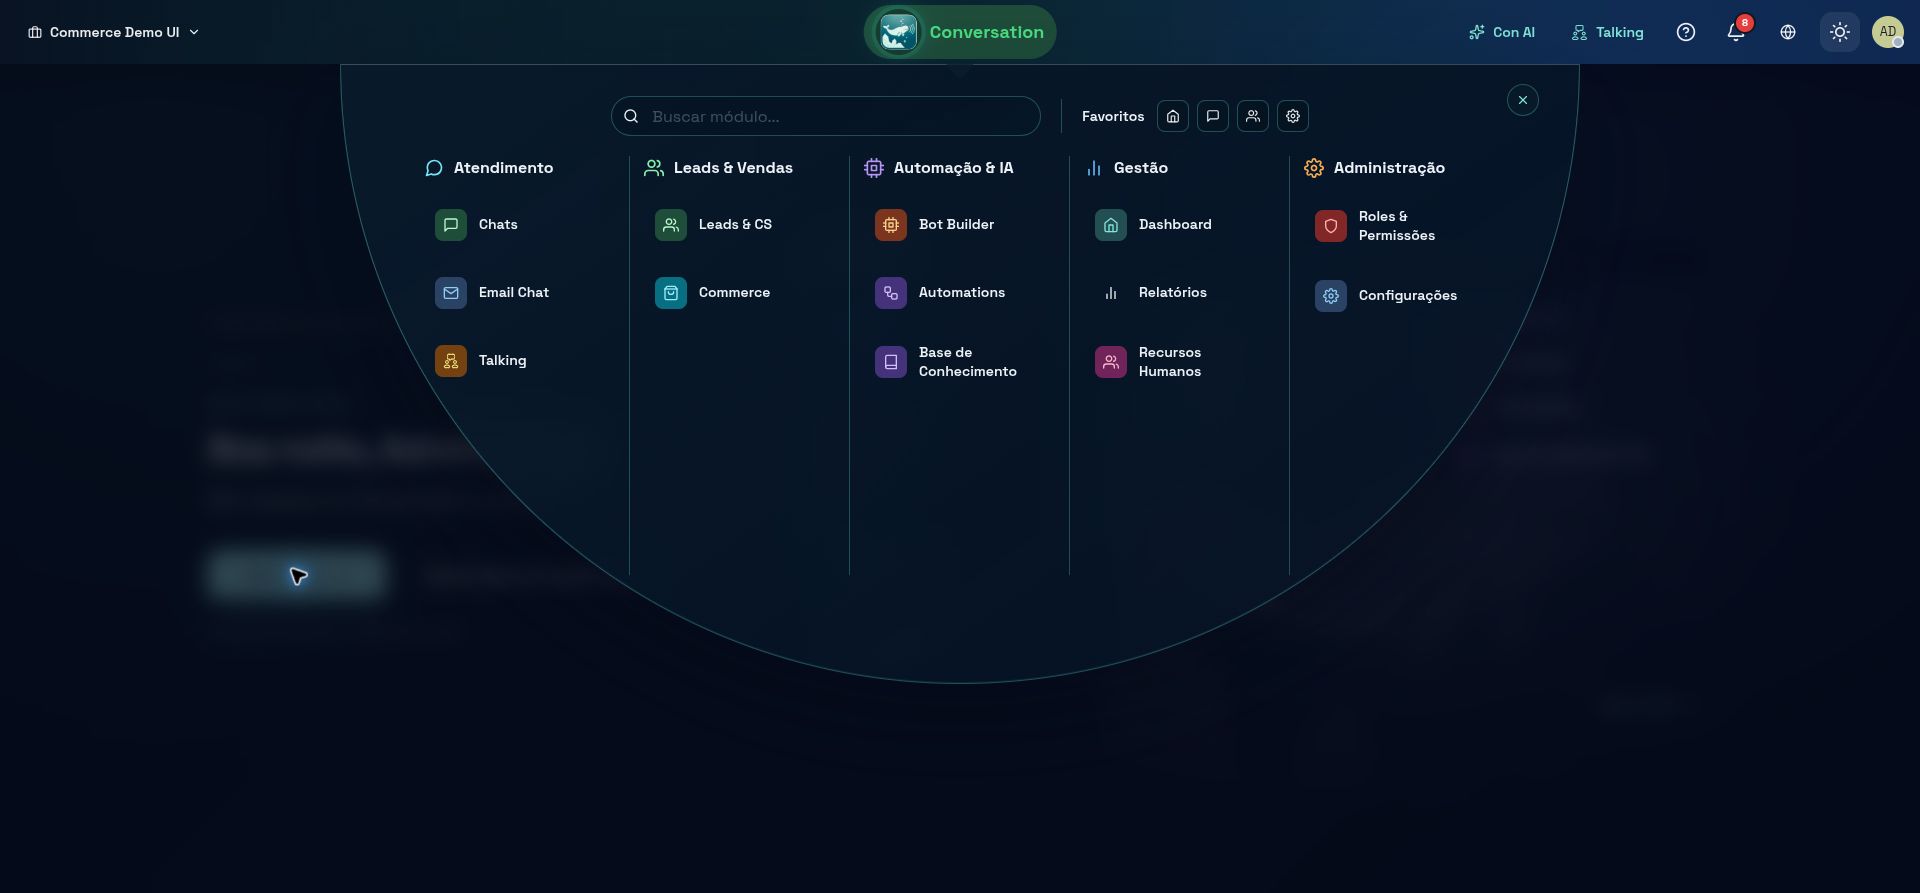Viewport: 1920px width, 893px height.
Task: Focus the Buscar módulo search field
Action: point(826,116)
